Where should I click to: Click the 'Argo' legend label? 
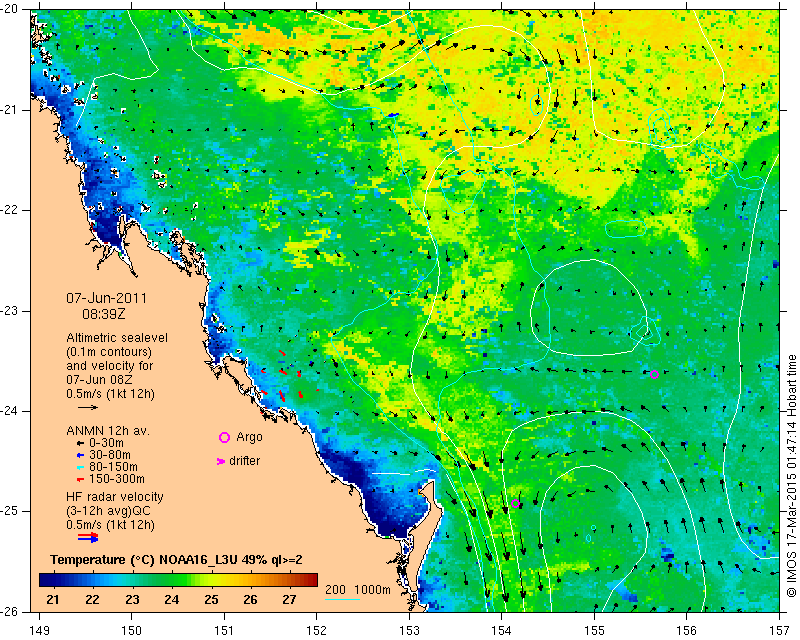(x=249, y=437)
